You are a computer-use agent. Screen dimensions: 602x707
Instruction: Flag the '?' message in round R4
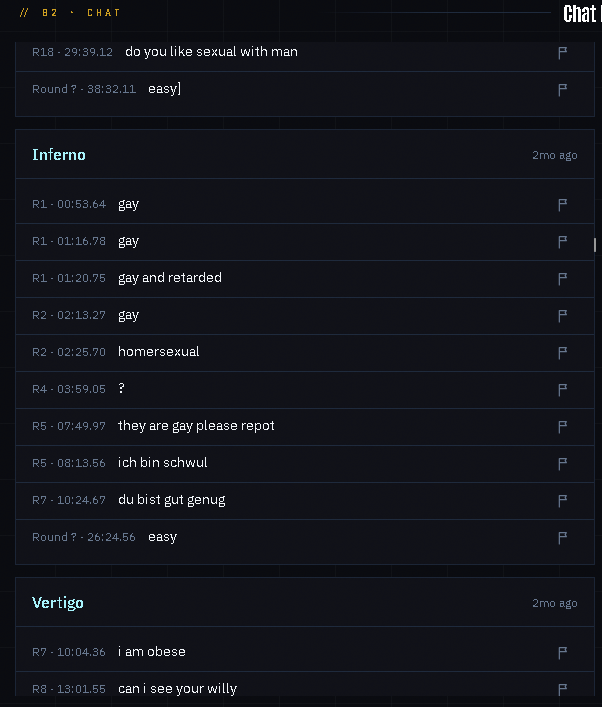click(x=562, y=390)
